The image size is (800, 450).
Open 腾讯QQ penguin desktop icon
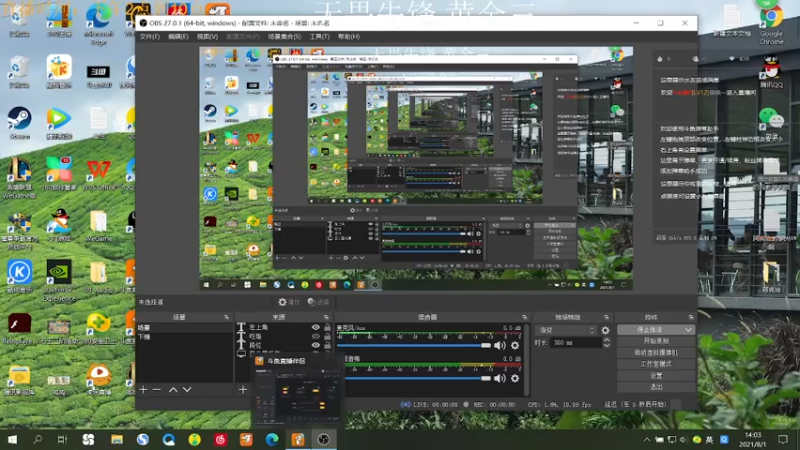[771, 71]
